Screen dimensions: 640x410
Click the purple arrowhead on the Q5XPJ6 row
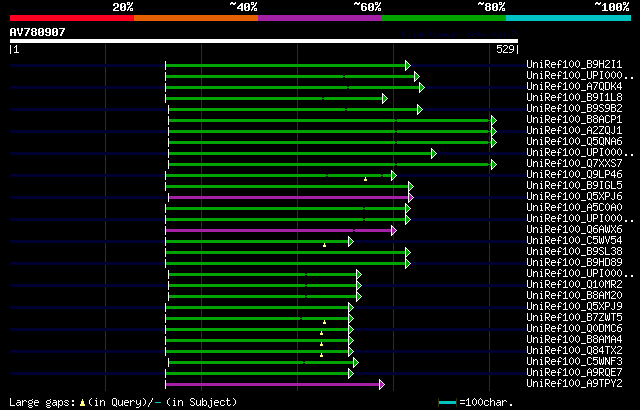point(411,197)
